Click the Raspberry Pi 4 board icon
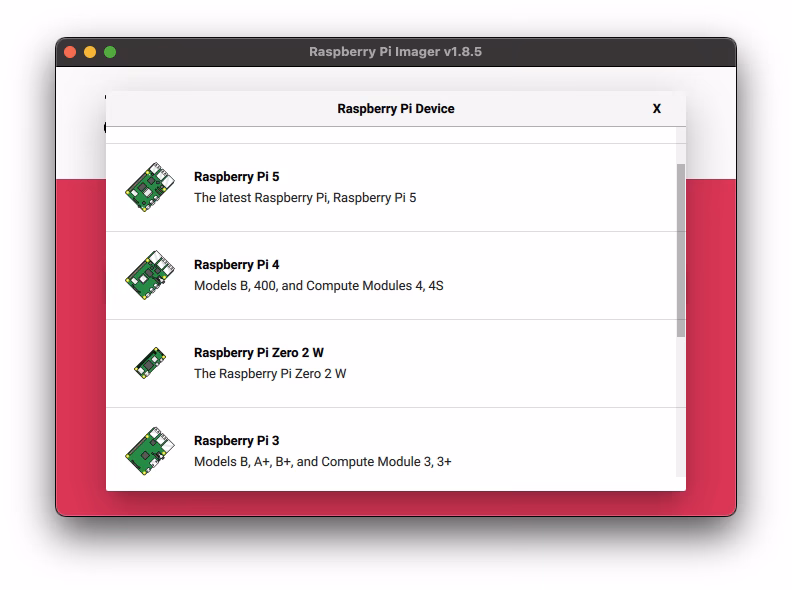Screen dimensions: 792x590 click(x=150, y=275)
